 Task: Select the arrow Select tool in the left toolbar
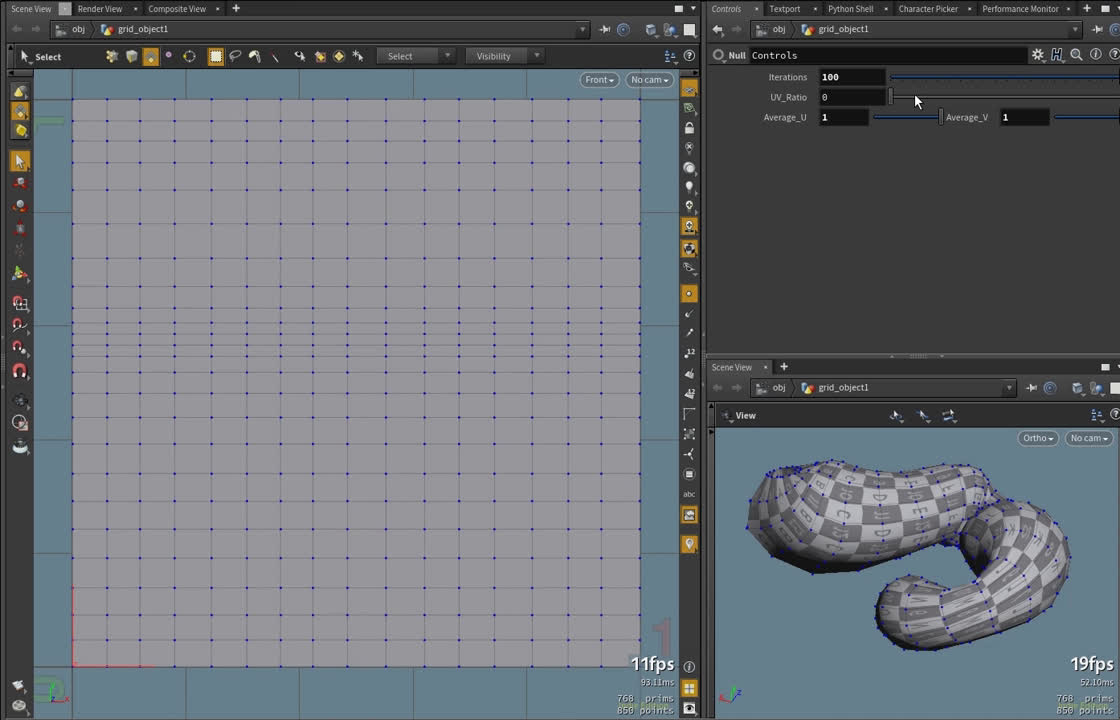click(20, 161)
